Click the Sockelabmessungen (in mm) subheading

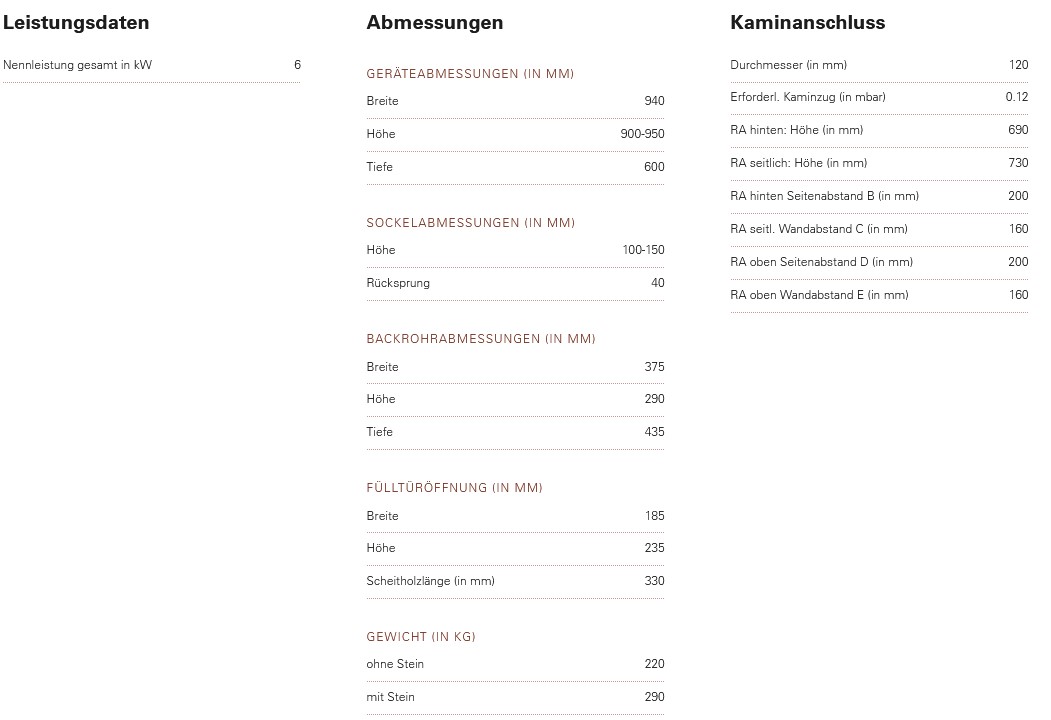tap(470, 223)
